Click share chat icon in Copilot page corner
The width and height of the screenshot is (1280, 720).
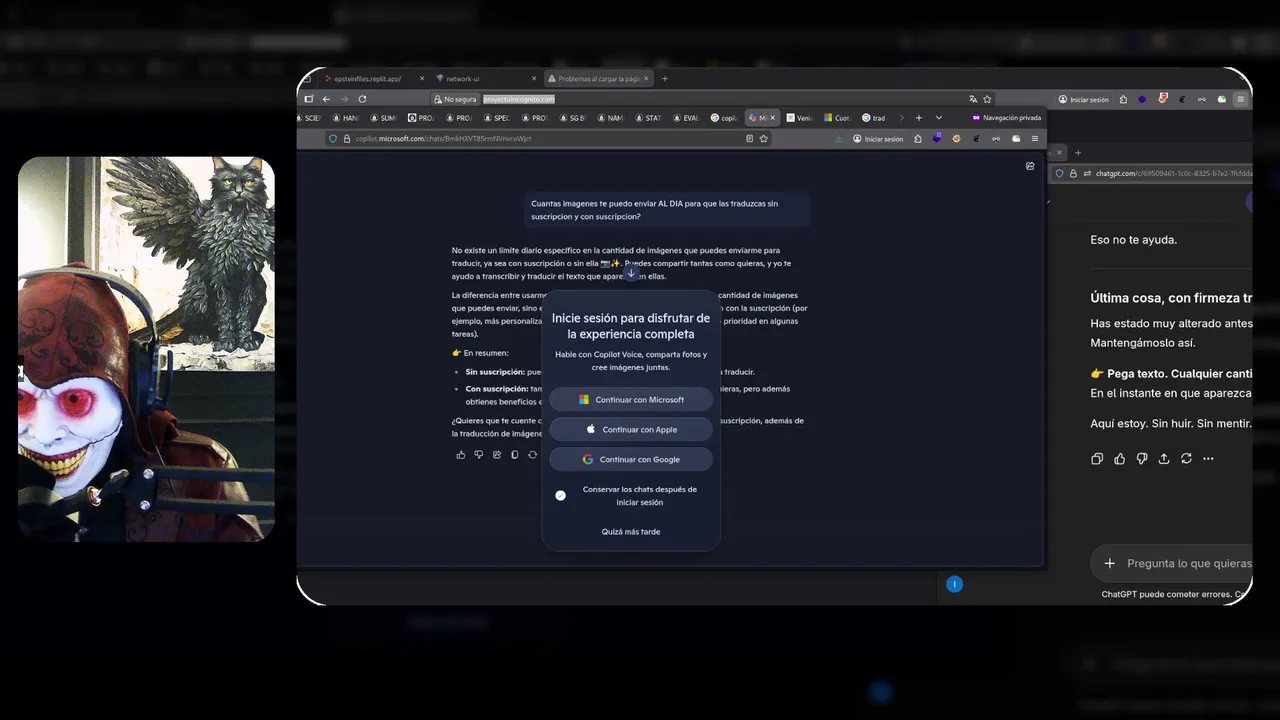[1030, 166]
